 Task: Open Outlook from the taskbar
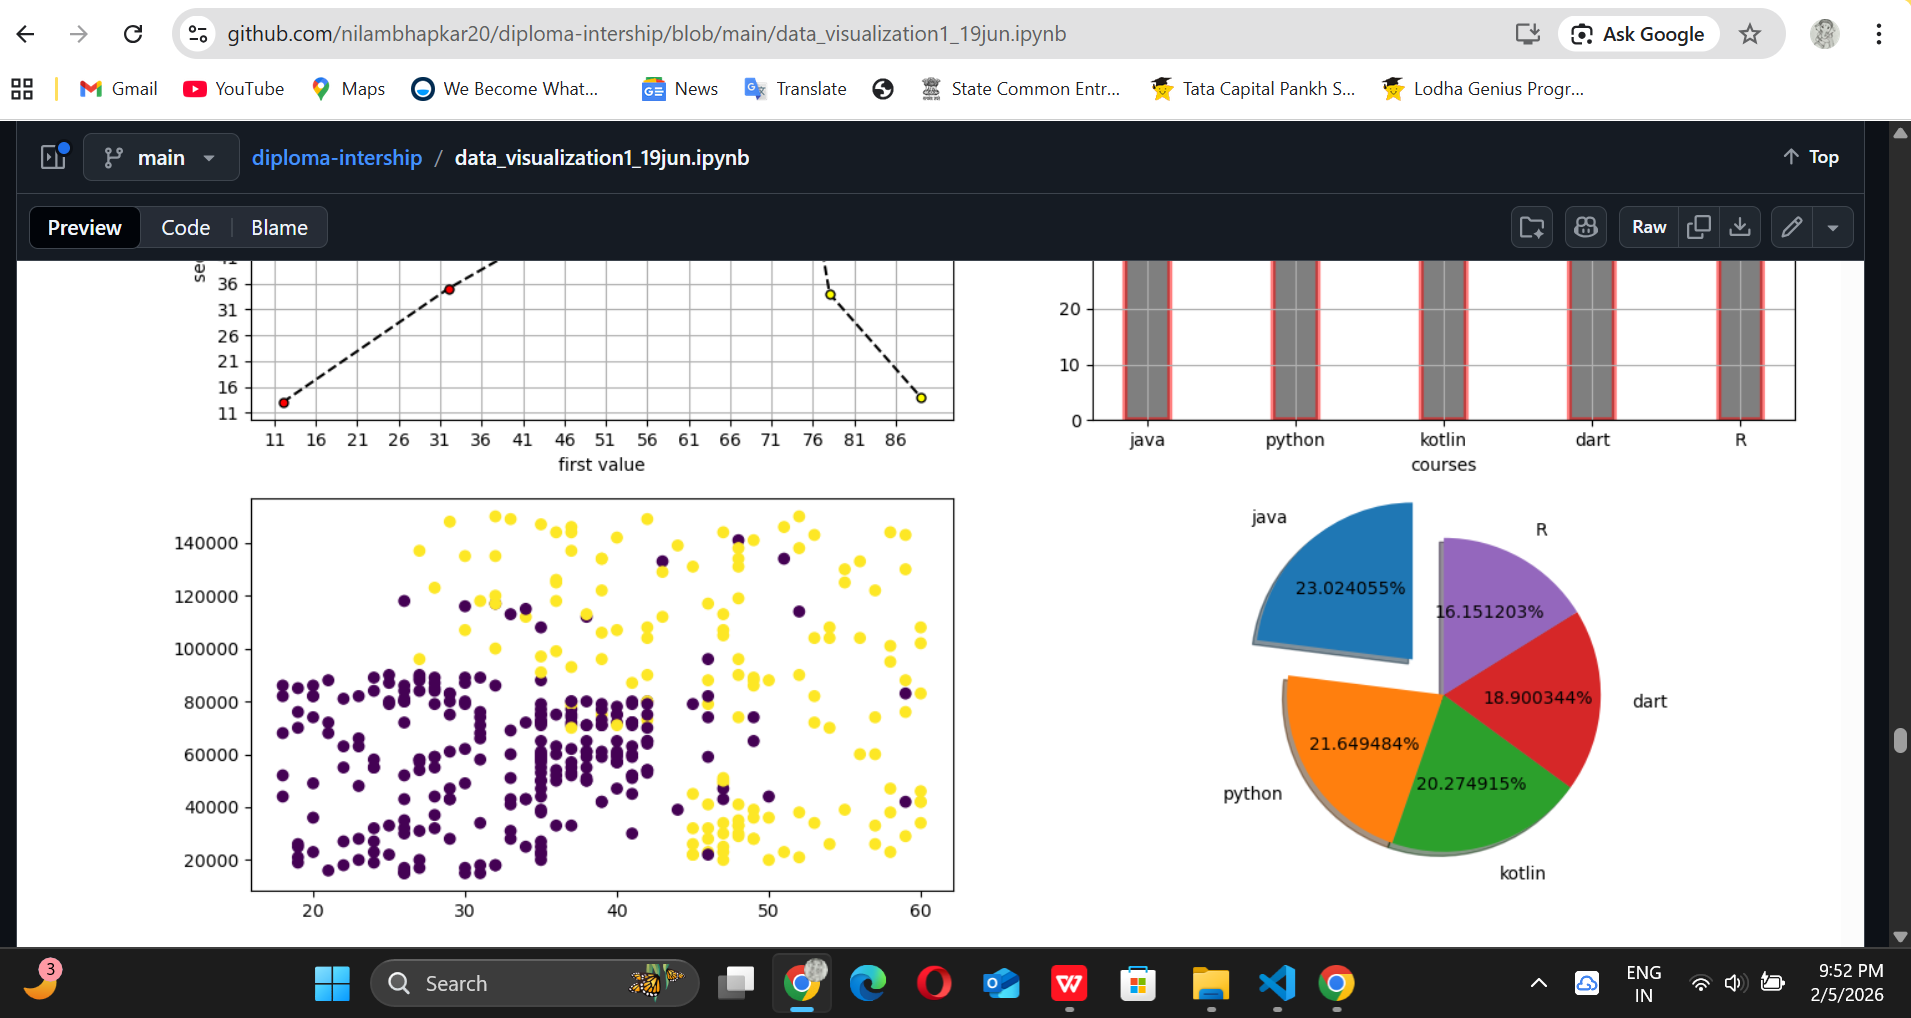[x=1000, y=983]
